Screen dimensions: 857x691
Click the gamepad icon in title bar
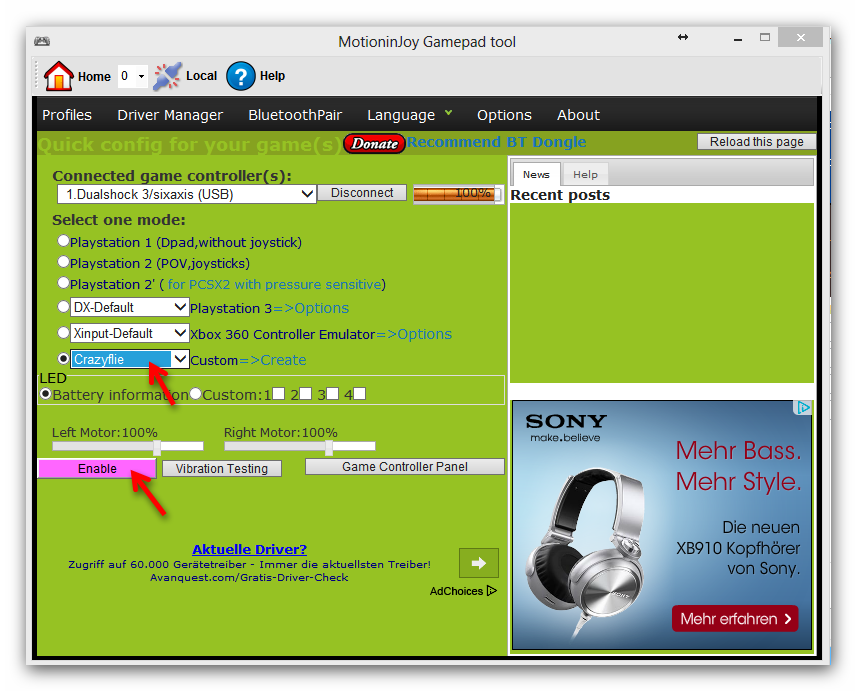click(41, 41)
